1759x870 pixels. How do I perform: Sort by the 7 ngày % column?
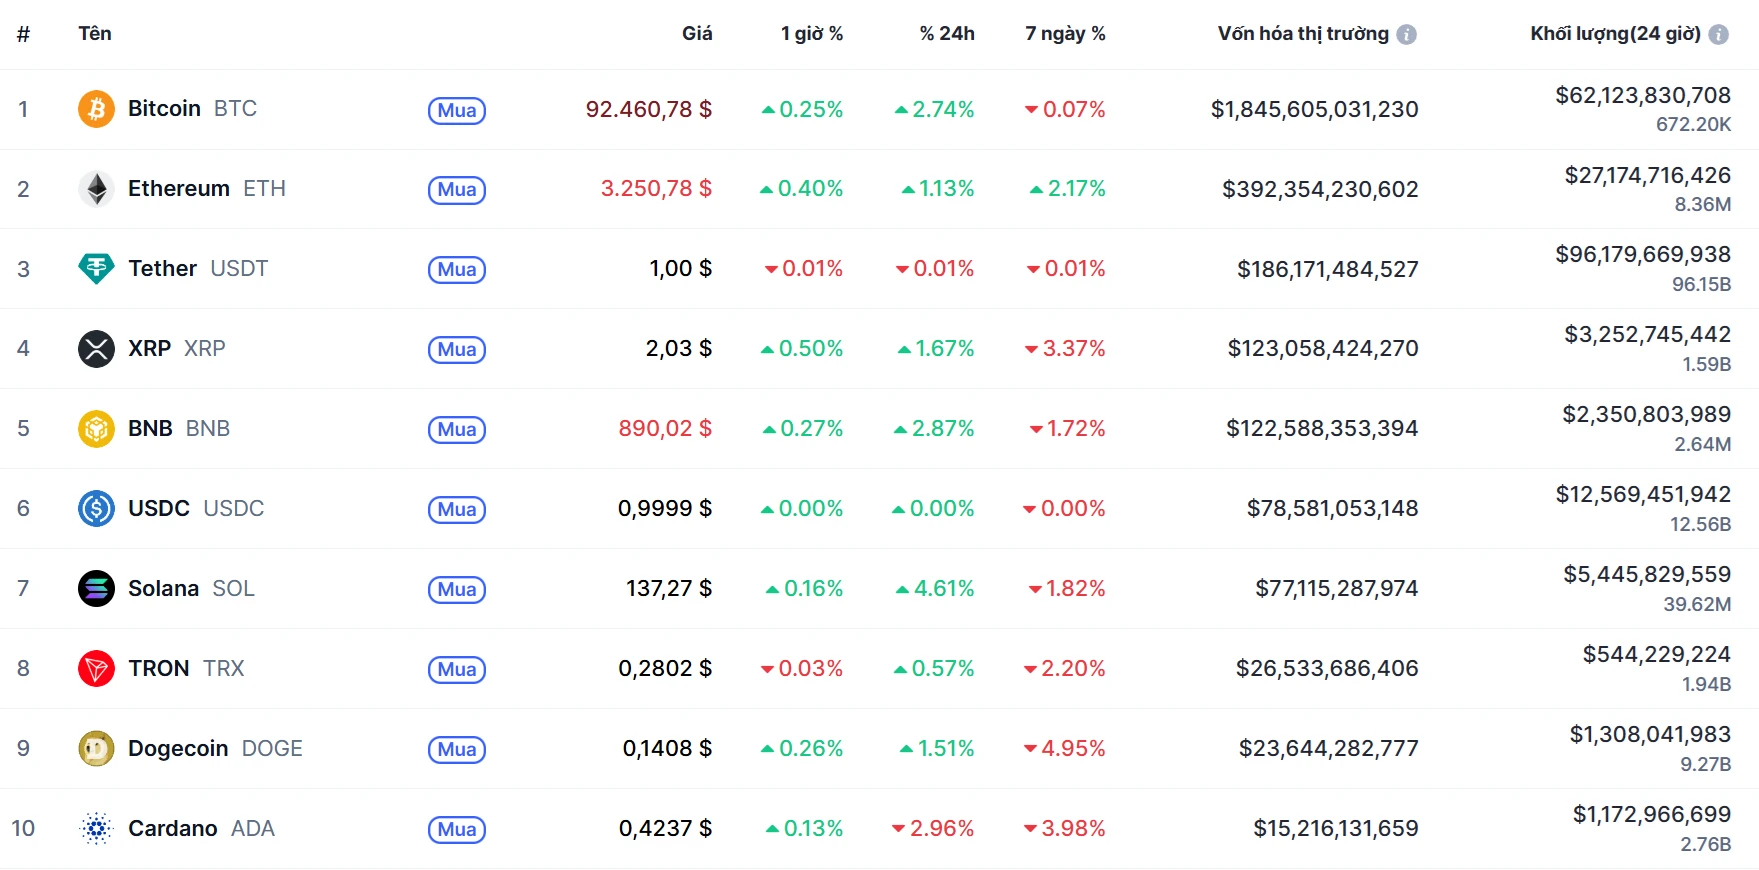click(x=1065, y=34)
